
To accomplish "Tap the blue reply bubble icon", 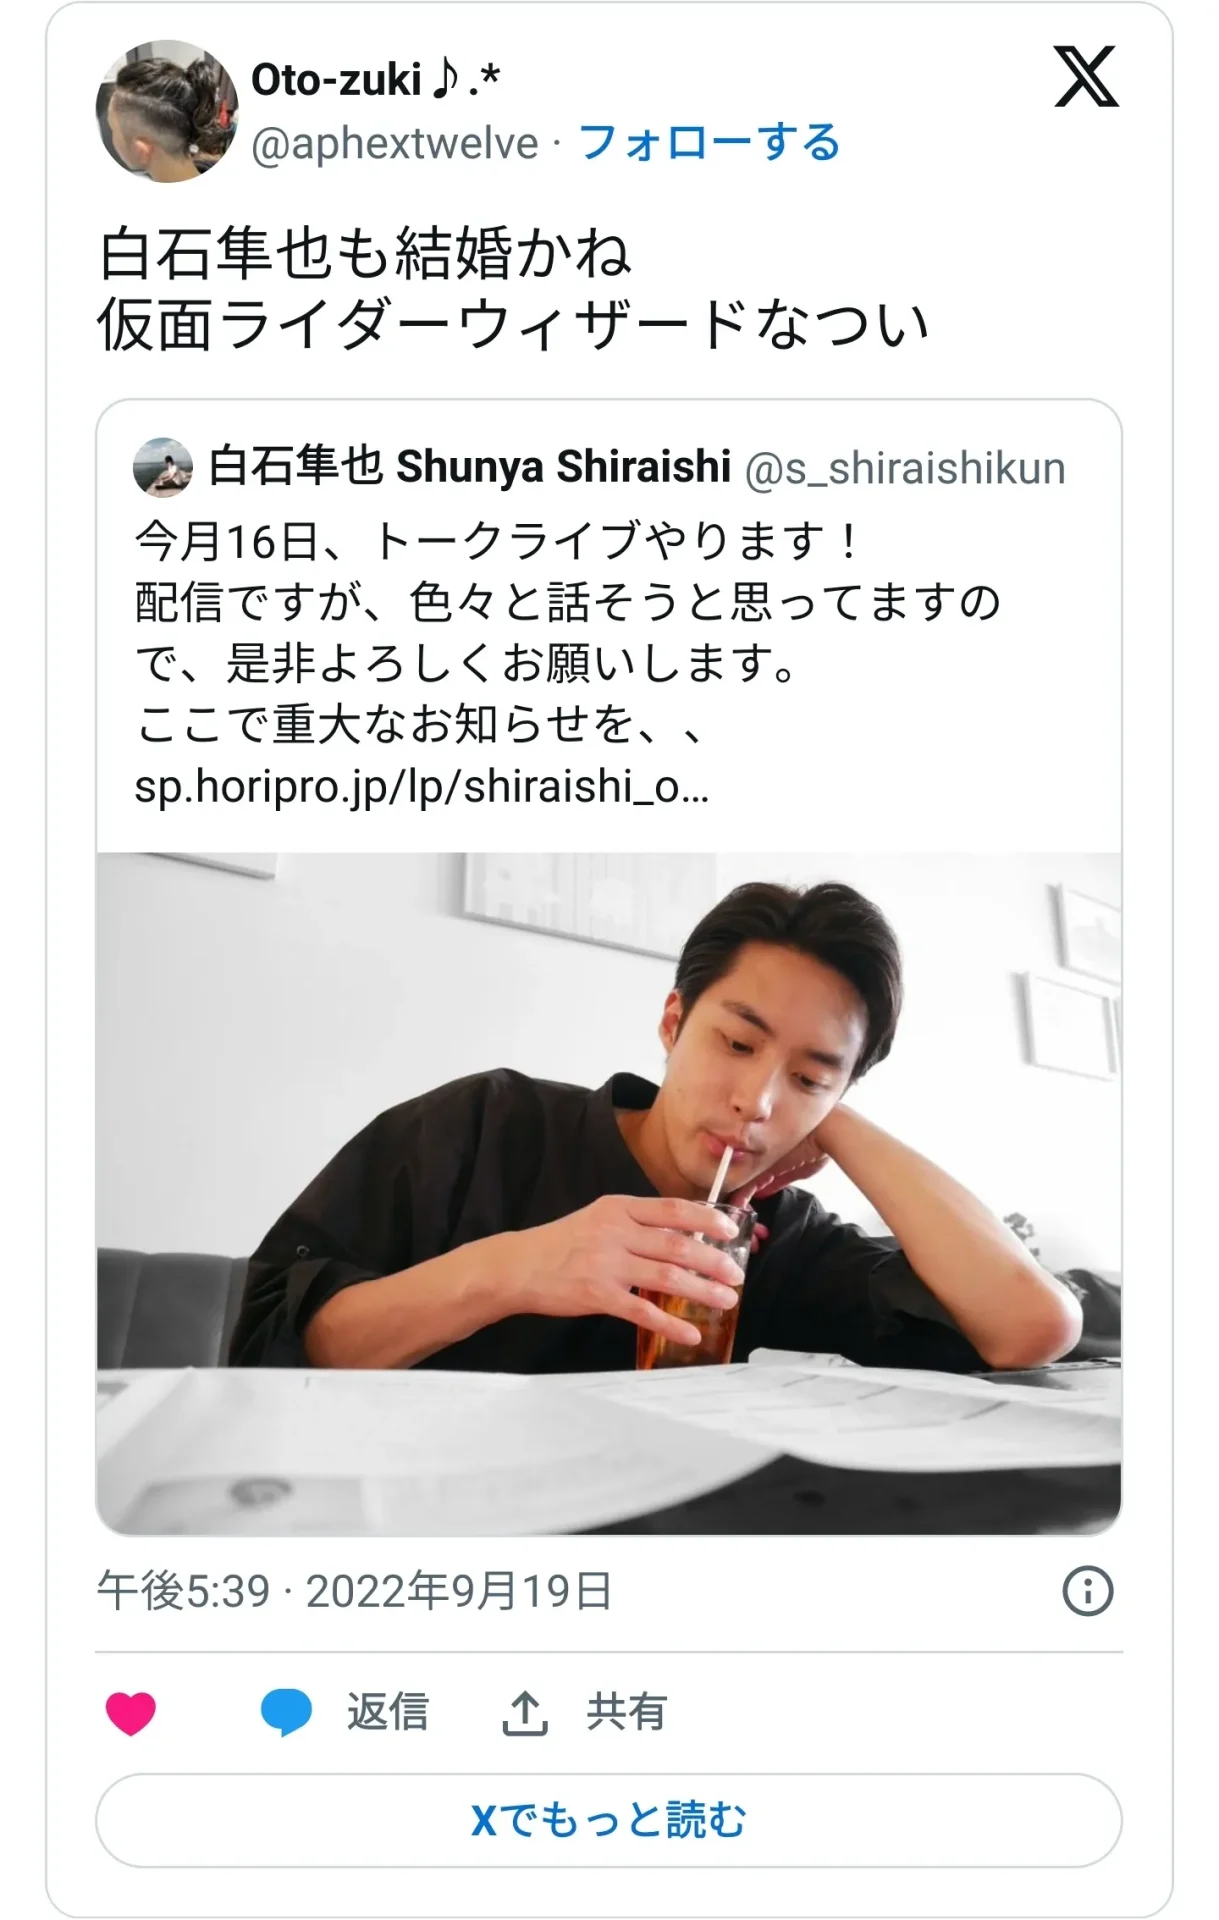I will 286,1713.
